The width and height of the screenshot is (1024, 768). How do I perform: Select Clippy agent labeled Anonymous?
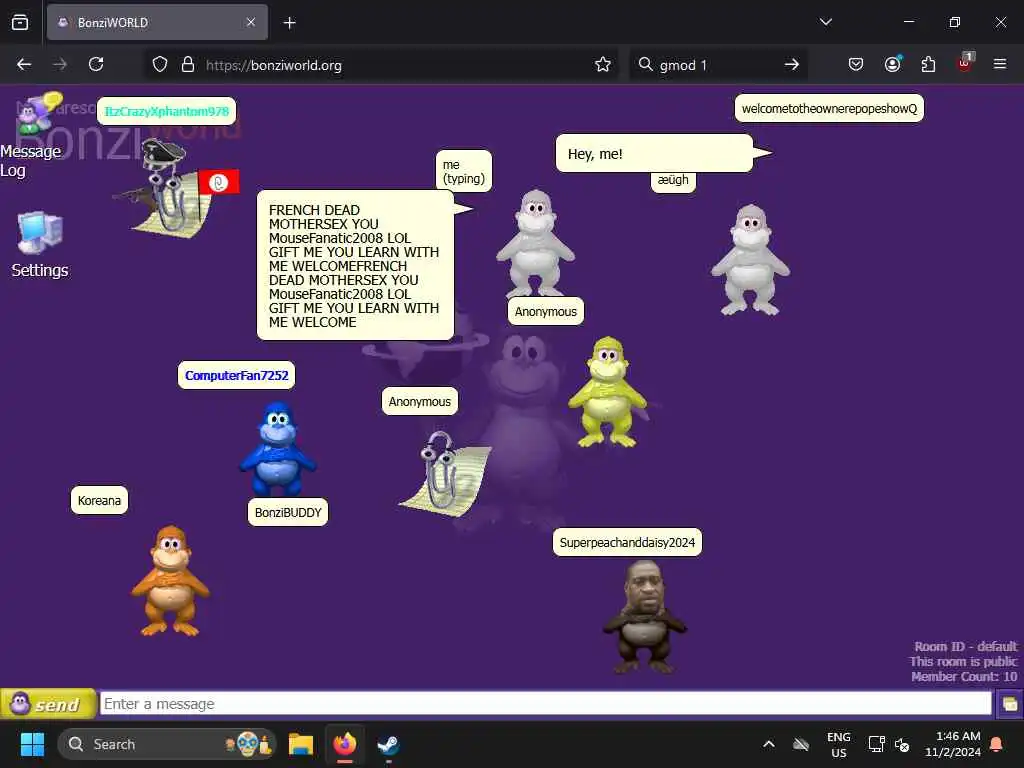(445, 473)
